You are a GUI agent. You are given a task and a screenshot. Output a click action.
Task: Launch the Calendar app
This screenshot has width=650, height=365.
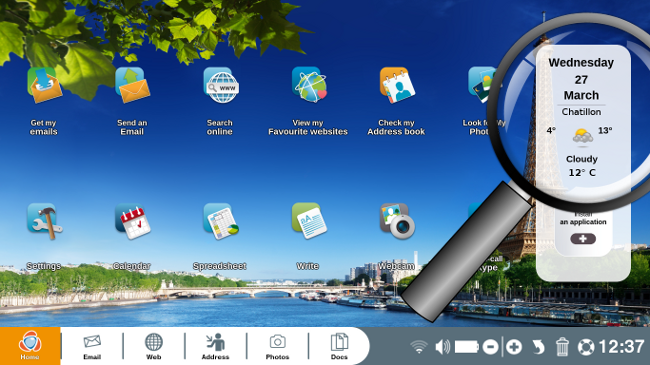[133, 221]
